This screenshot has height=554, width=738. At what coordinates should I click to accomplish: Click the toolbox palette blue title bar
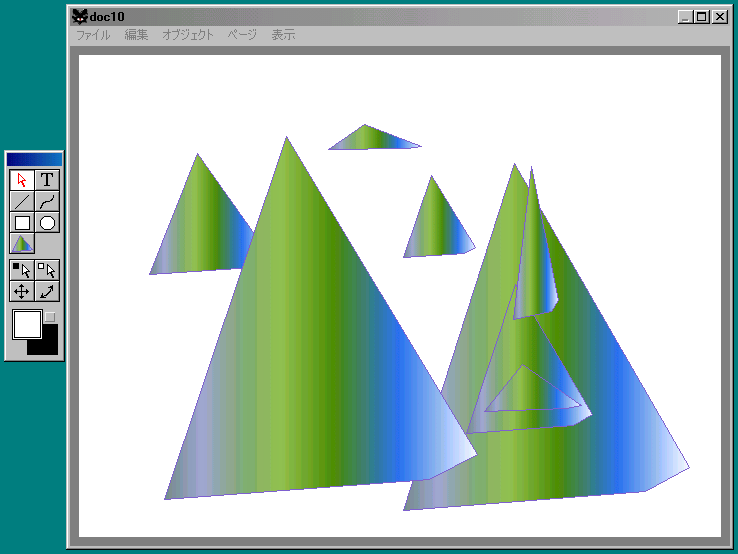pos(34,159)
